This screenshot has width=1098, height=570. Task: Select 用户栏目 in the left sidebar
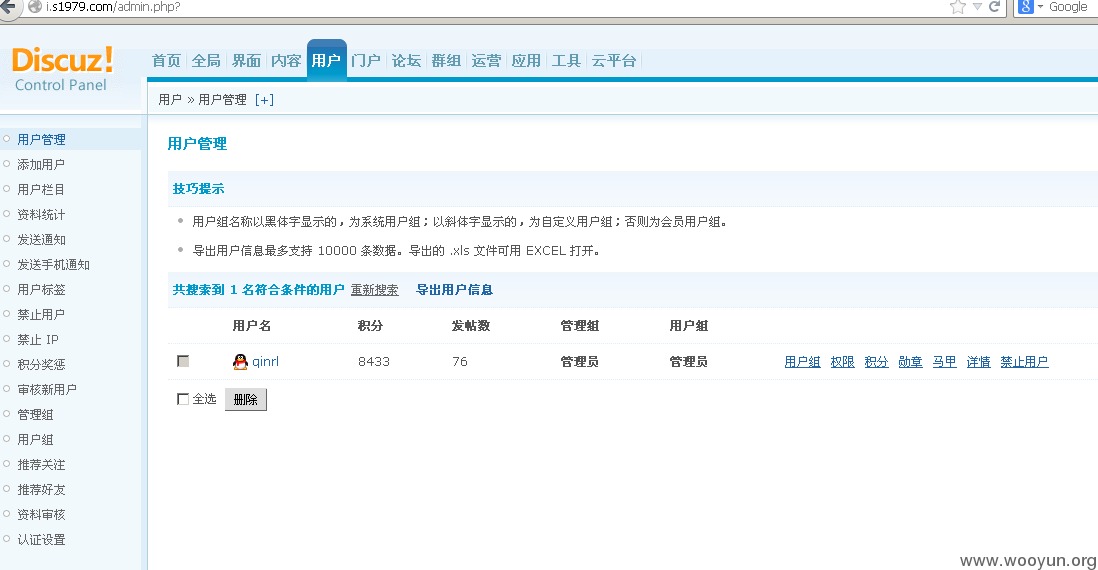pos(41,190)
